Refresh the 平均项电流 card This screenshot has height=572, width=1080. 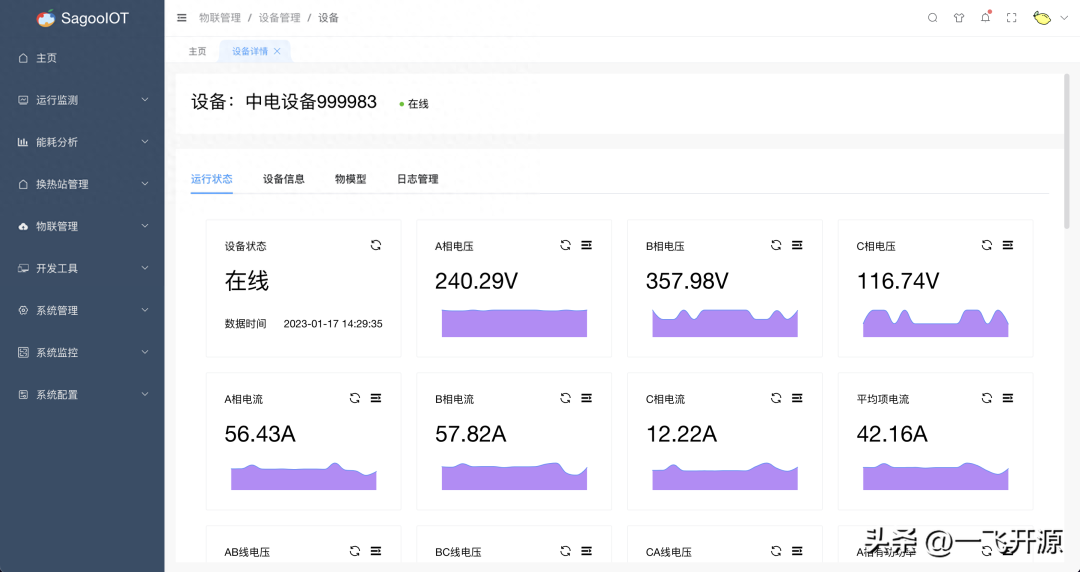coord(987,398)
